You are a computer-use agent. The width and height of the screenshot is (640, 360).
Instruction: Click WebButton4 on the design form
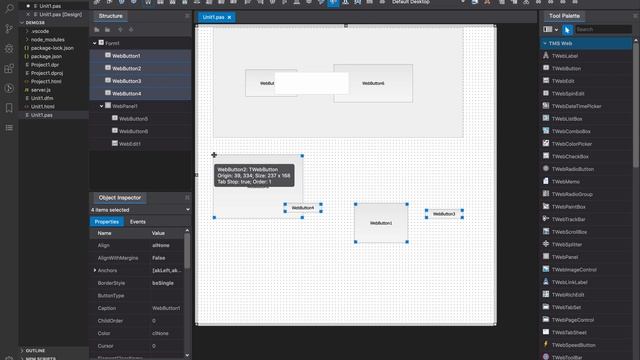click(x=303, y=208)
